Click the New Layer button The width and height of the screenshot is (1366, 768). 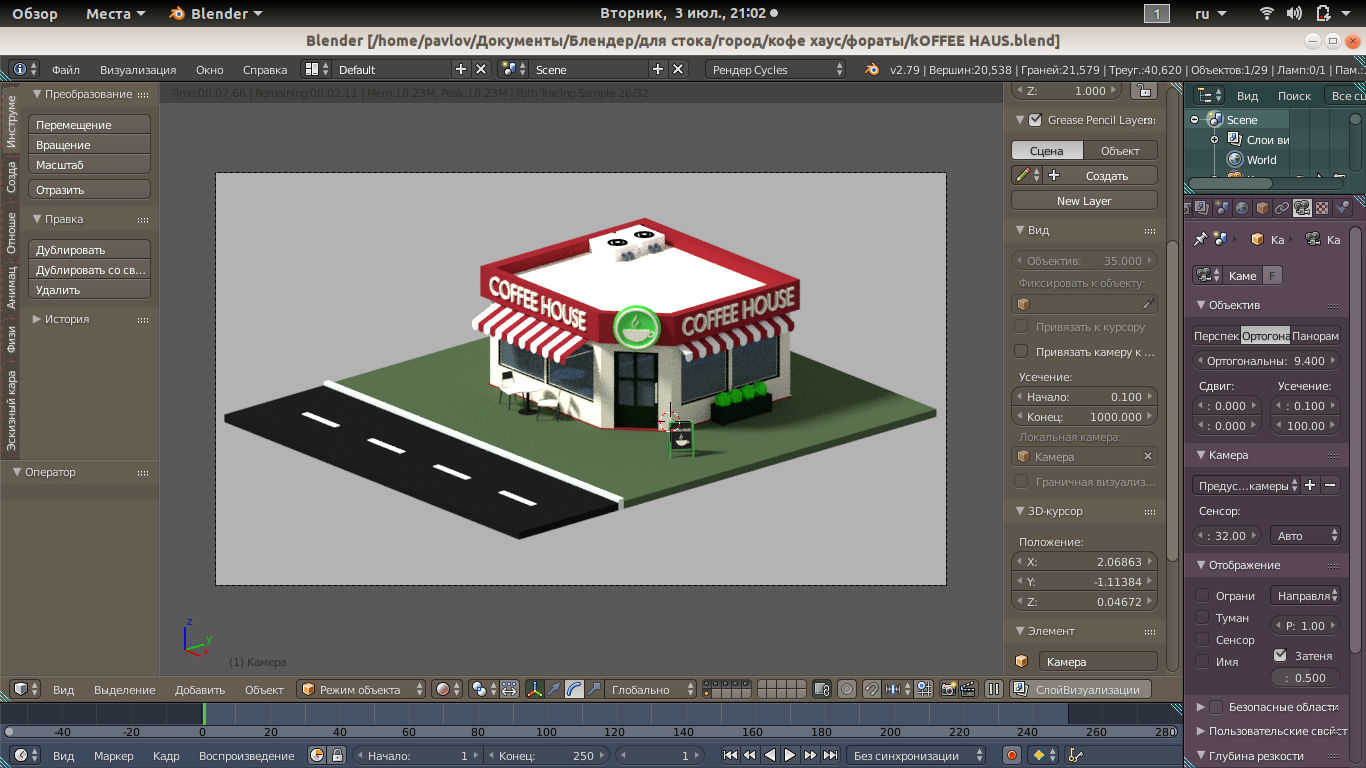pyautogui.click(x=1084, y=201)
